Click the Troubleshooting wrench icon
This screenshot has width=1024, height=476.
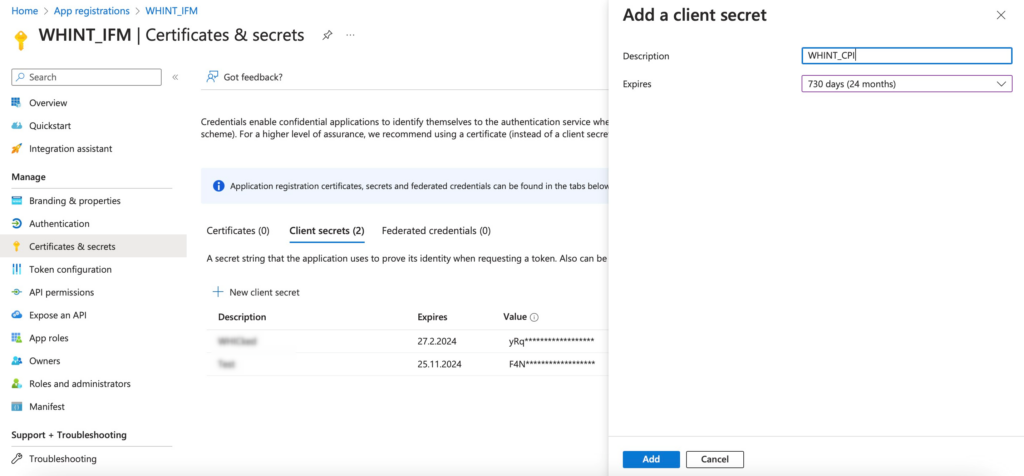coord(17,458)
